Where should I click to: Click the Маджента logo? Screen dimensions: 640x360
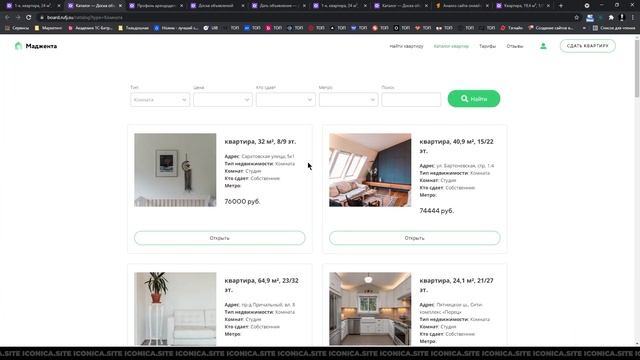(36, 46)
